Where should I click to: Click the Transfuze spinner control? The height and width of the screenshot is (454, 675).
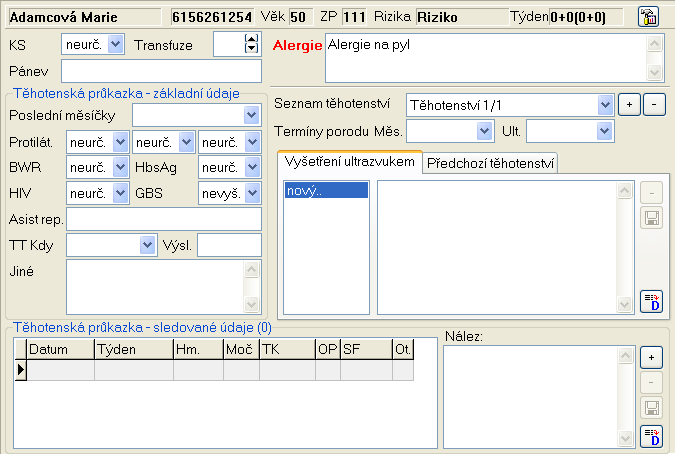251,45
